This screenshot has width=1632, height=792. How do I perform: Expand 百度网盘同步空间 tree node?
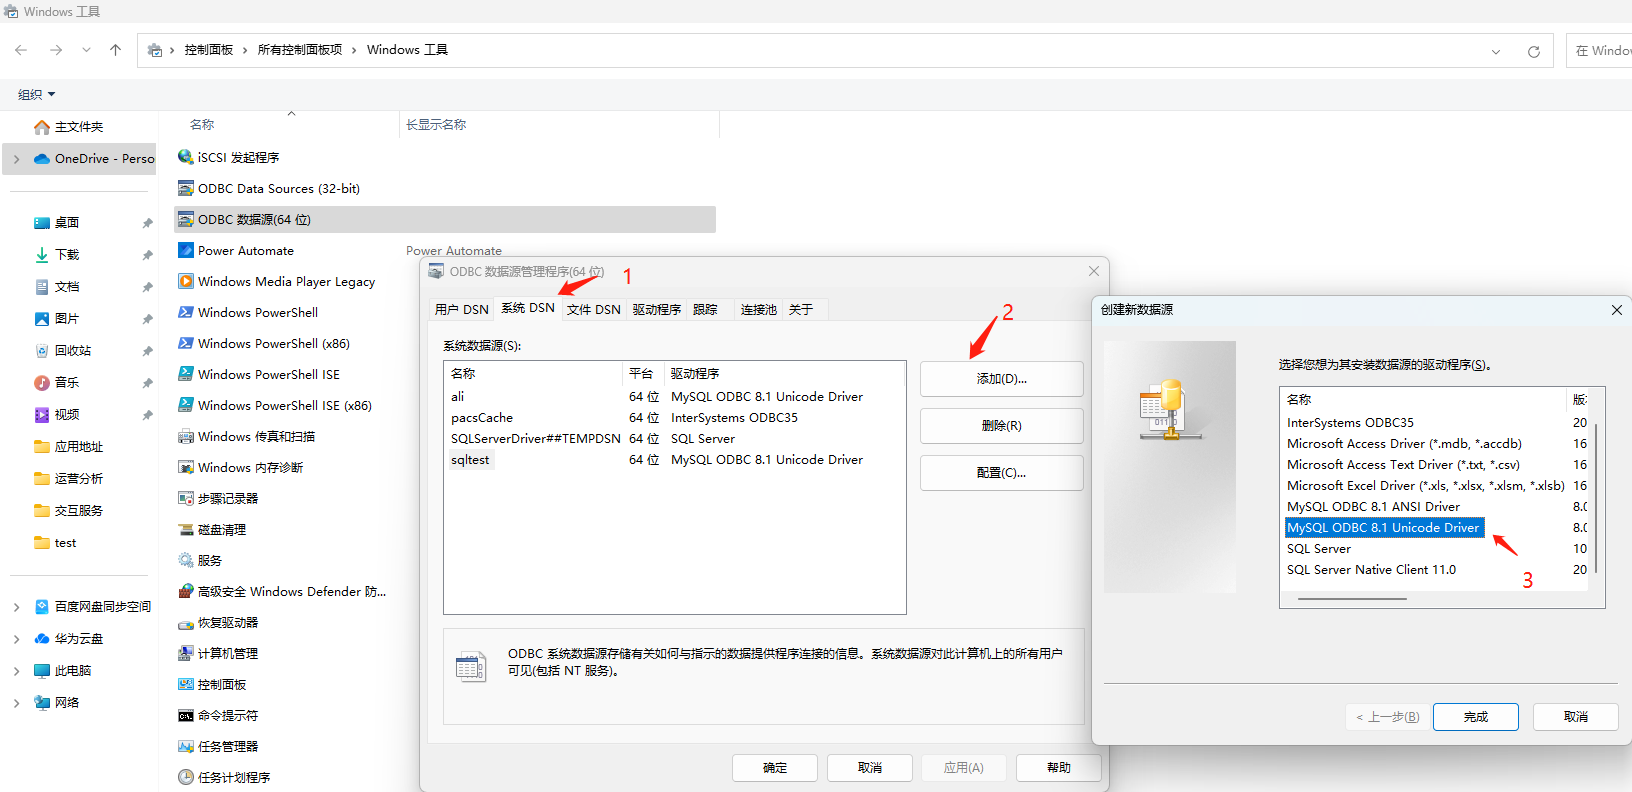[16, 607]
